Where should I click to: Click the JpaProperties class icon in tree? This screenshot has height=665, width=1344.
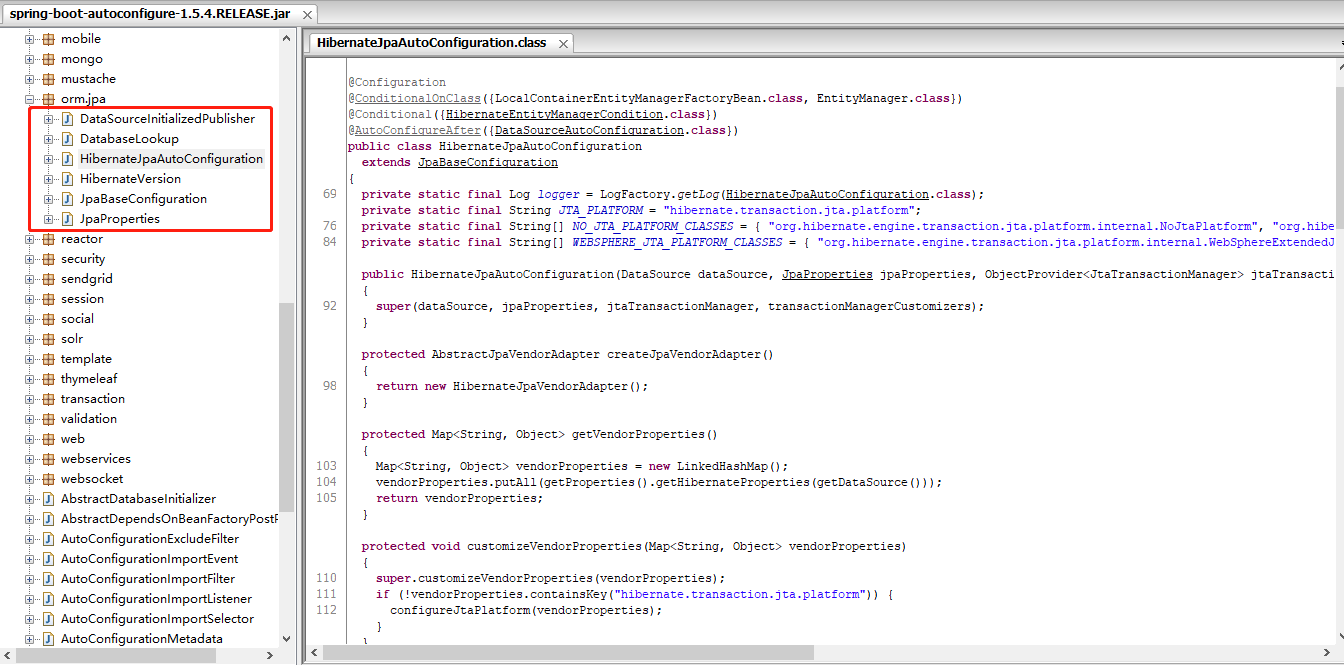pyautogui.click(x=68, y=219)
